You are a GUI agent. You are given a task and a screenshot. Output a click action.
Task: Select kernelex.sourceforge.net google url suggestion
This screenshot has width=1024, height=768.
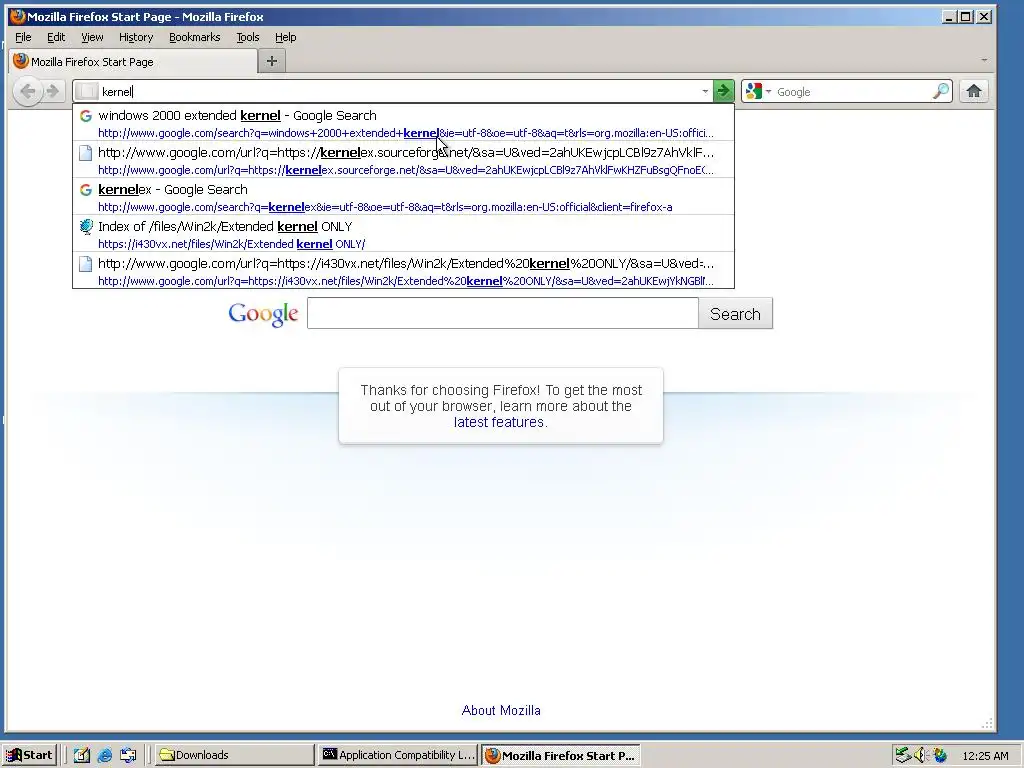[x=404, y=159]
